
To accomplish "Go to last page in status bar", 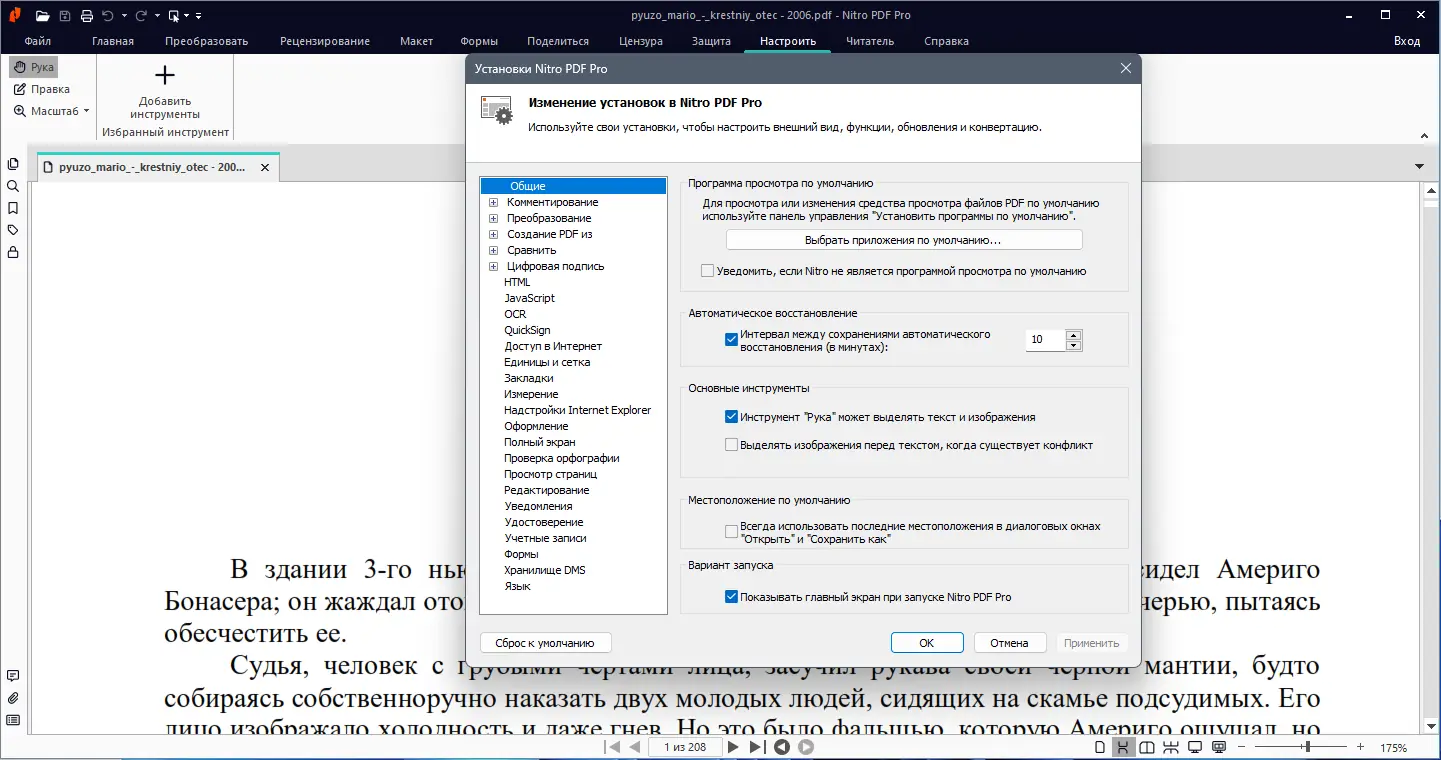I will [757, 747].
